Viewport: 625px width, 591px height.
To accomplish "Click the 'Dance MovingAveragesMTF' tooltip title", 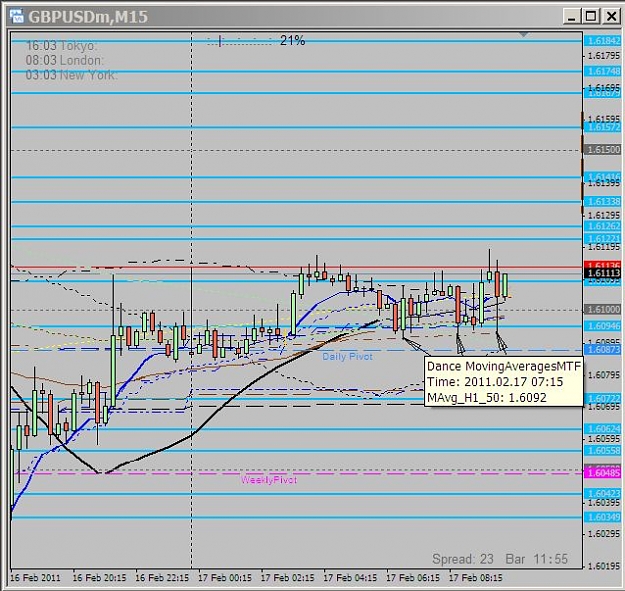I will 504,366.
